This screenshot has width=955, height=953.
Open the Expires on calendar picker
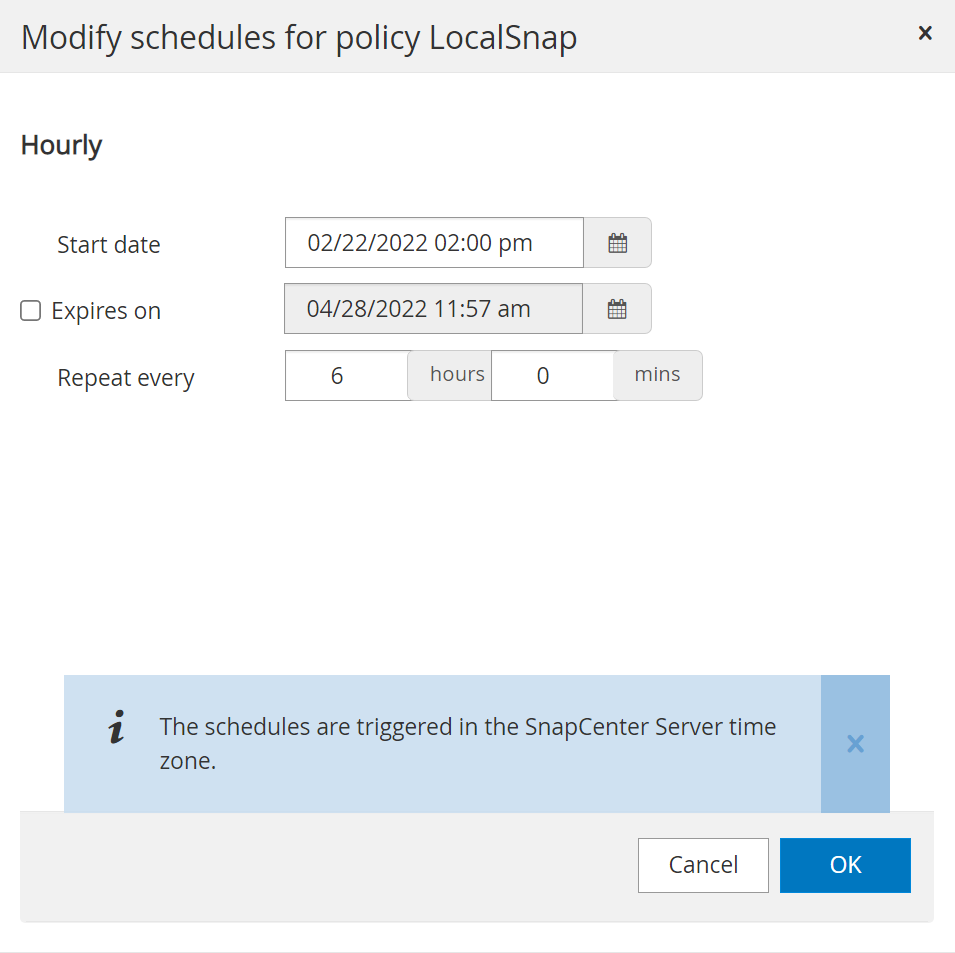click(x=617, y=309)
